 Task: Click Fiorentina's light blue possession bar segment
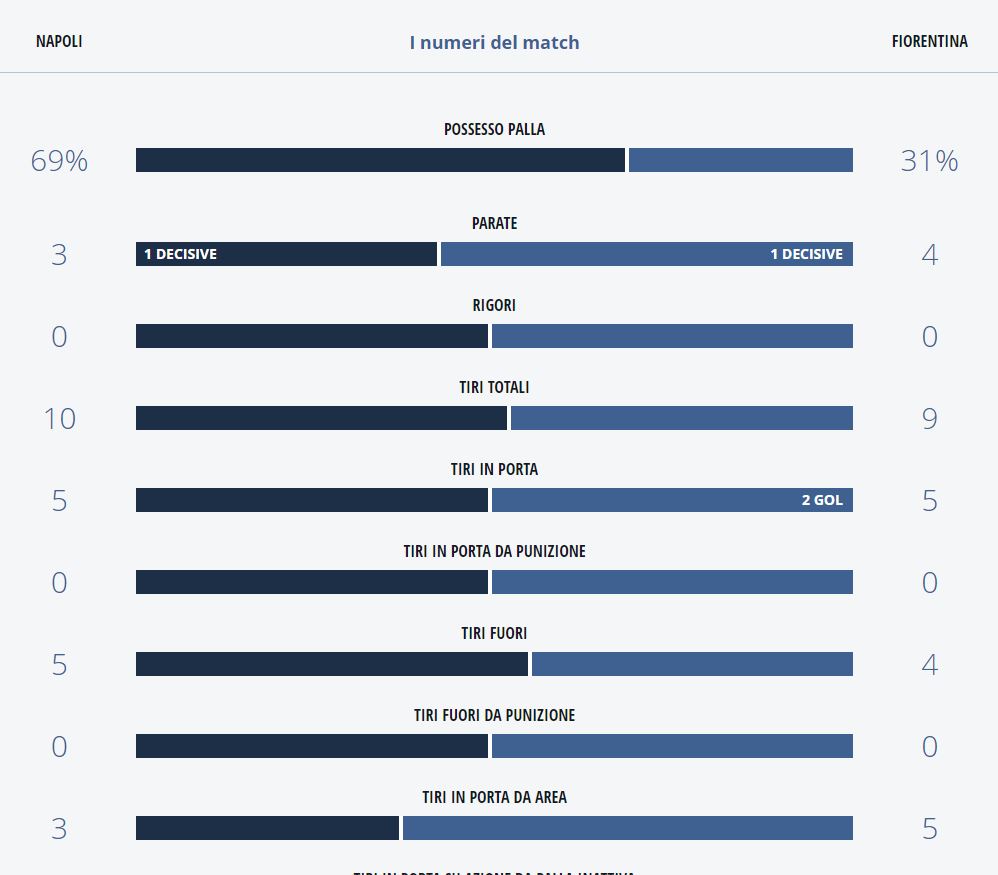pyautogui.click(x=740, y=160)
